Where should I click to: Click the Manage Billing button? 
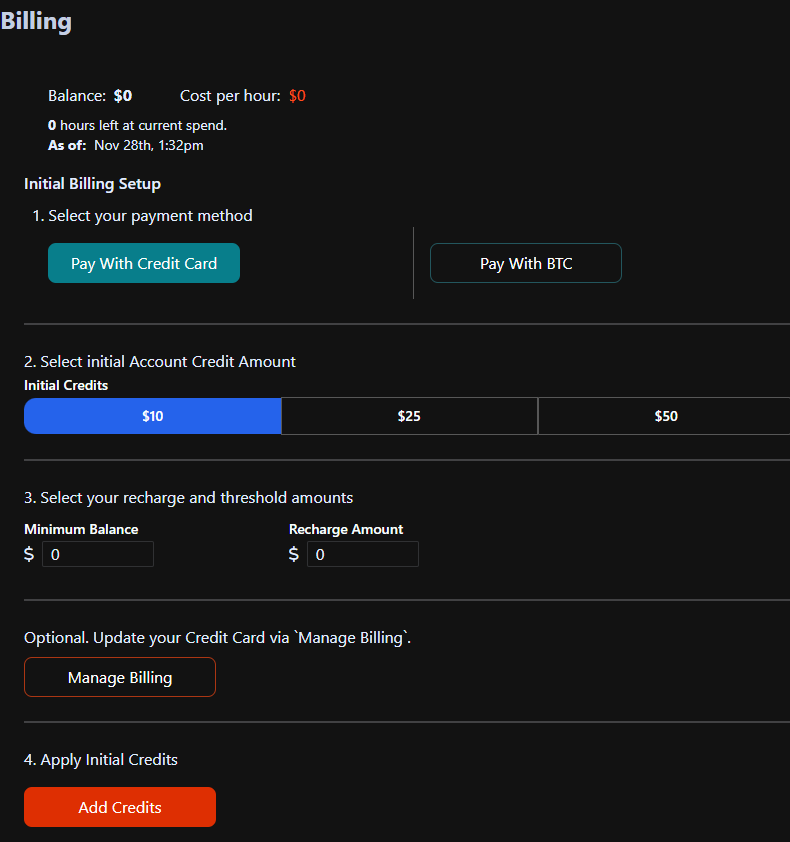click(119, 677)
